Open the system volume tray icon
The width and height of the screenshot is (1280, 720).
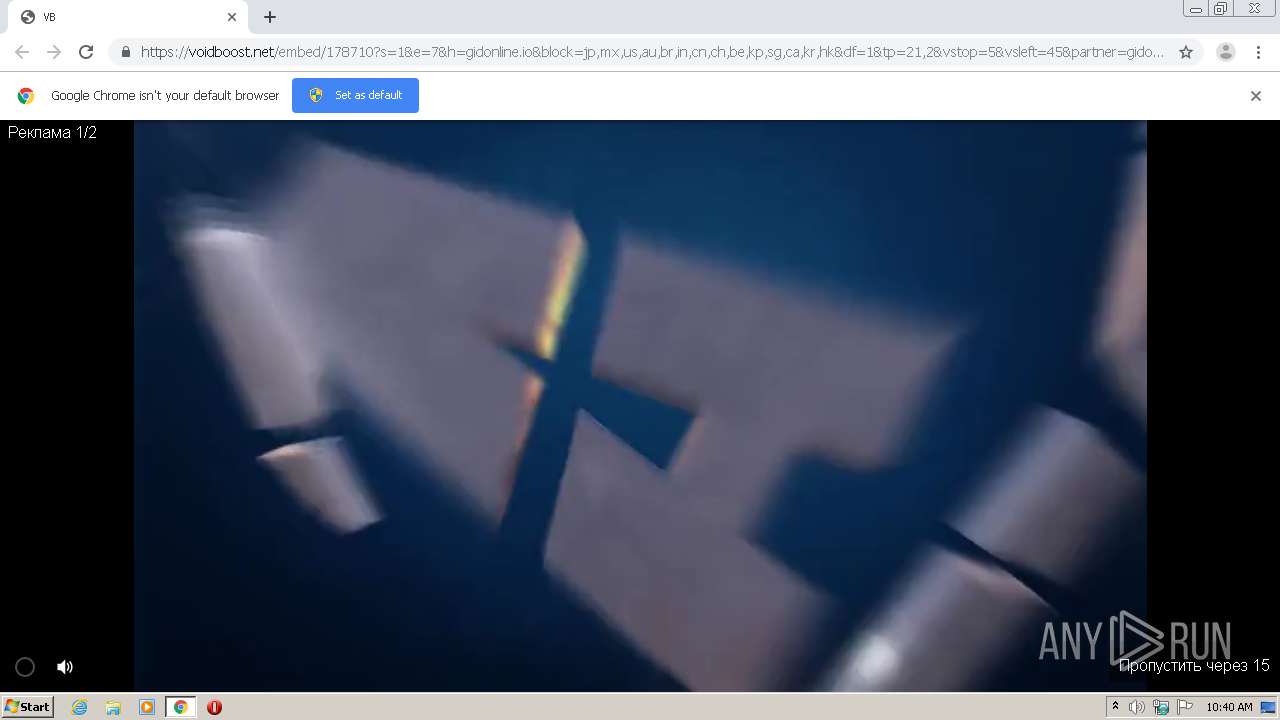pos(1137,707)
